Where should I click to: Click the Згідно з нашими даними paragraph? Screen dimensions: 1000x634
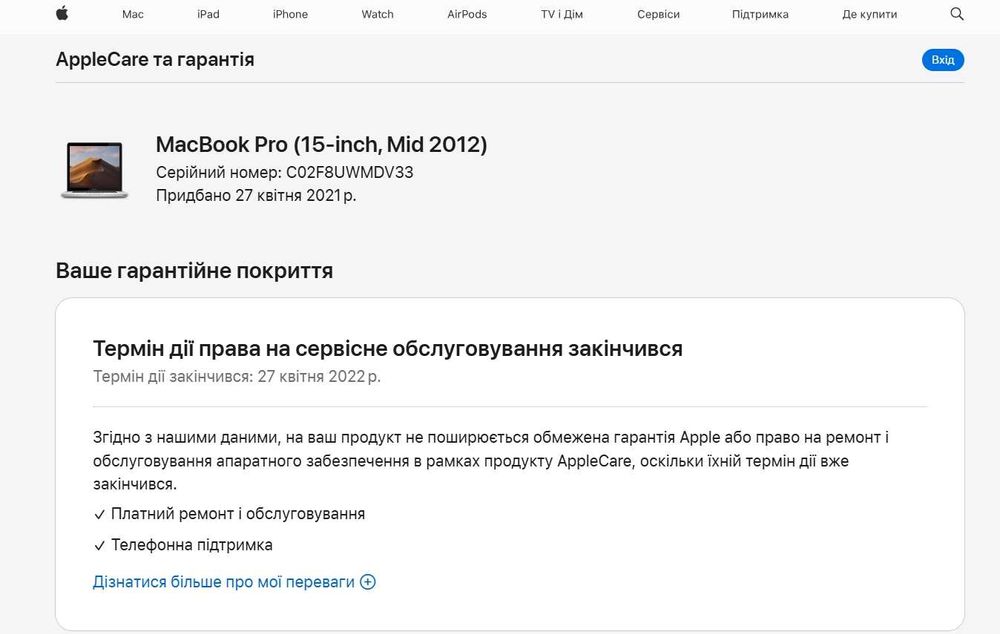491,461
